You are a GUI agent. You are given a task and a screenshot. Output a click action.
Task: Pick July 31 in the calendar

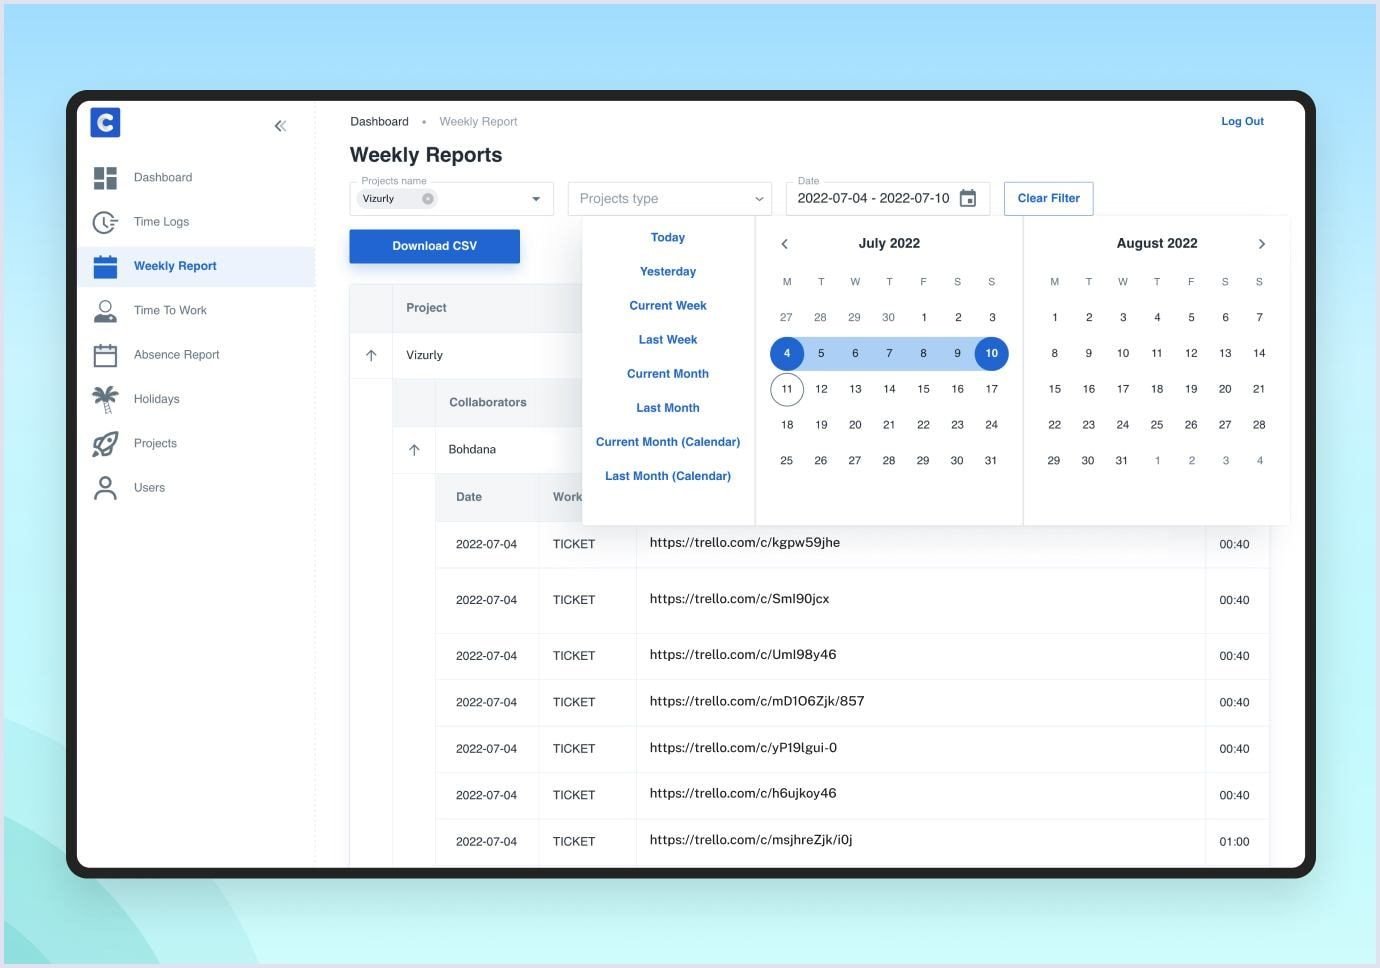[991, 461]
